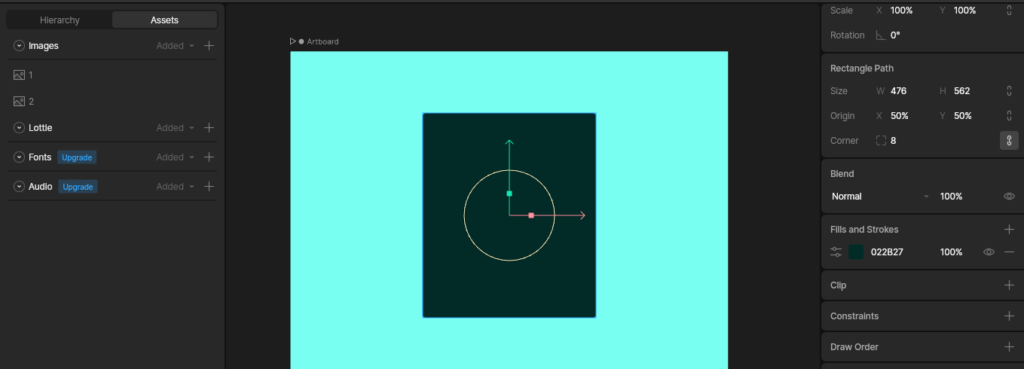Add a Draw Order rule
The image size is (1024, 369).
point(1009,347)
